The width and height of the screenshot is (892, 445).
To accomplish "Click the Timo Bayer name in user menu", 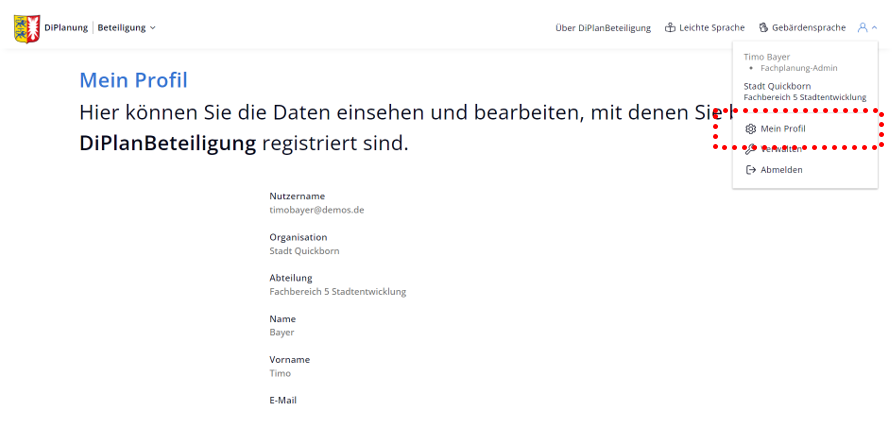I will (x=767, y=57).
